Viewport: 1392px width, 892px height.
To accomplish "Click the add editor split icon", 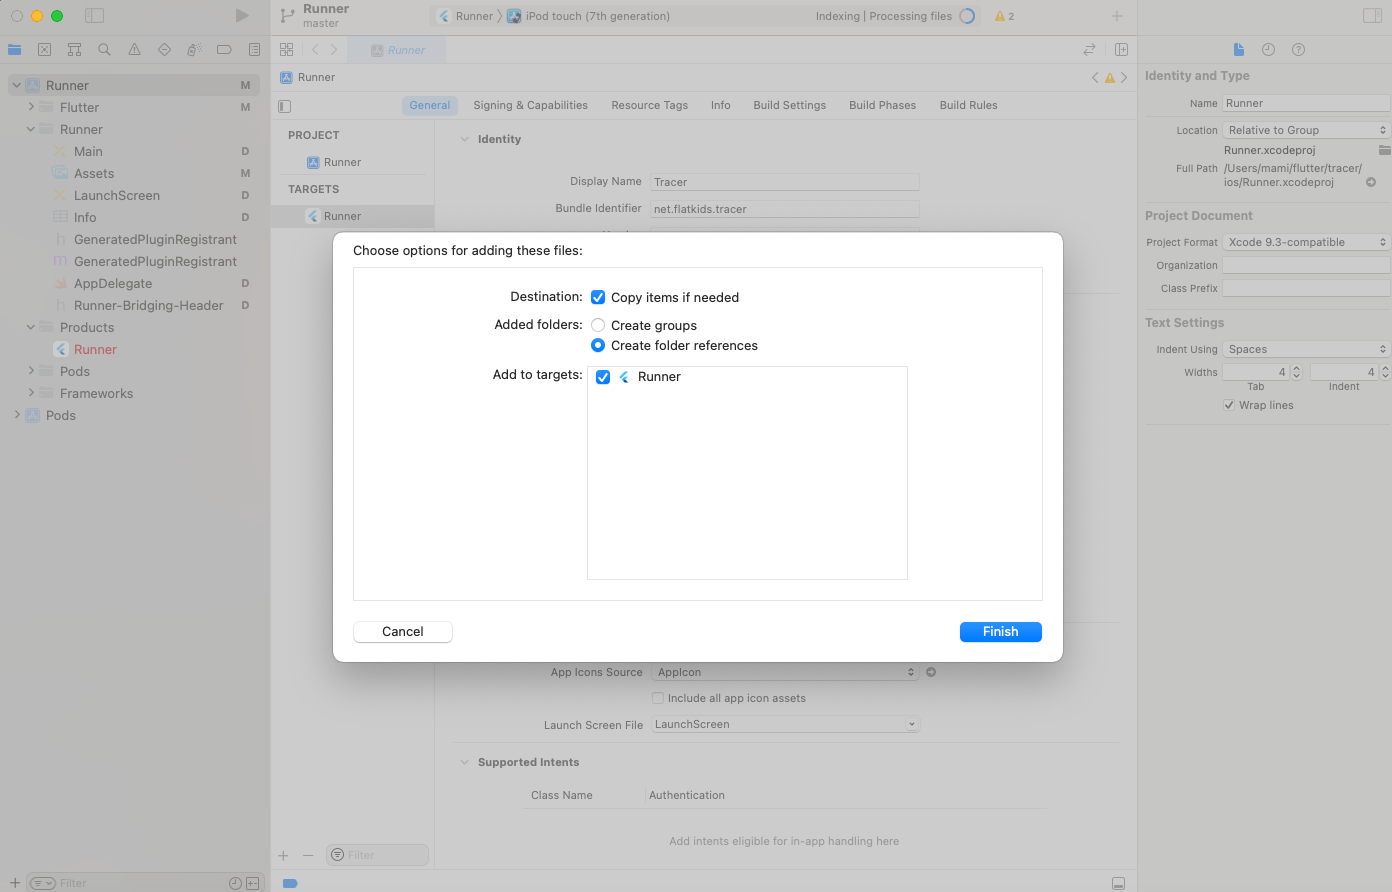I will 1121,50.
